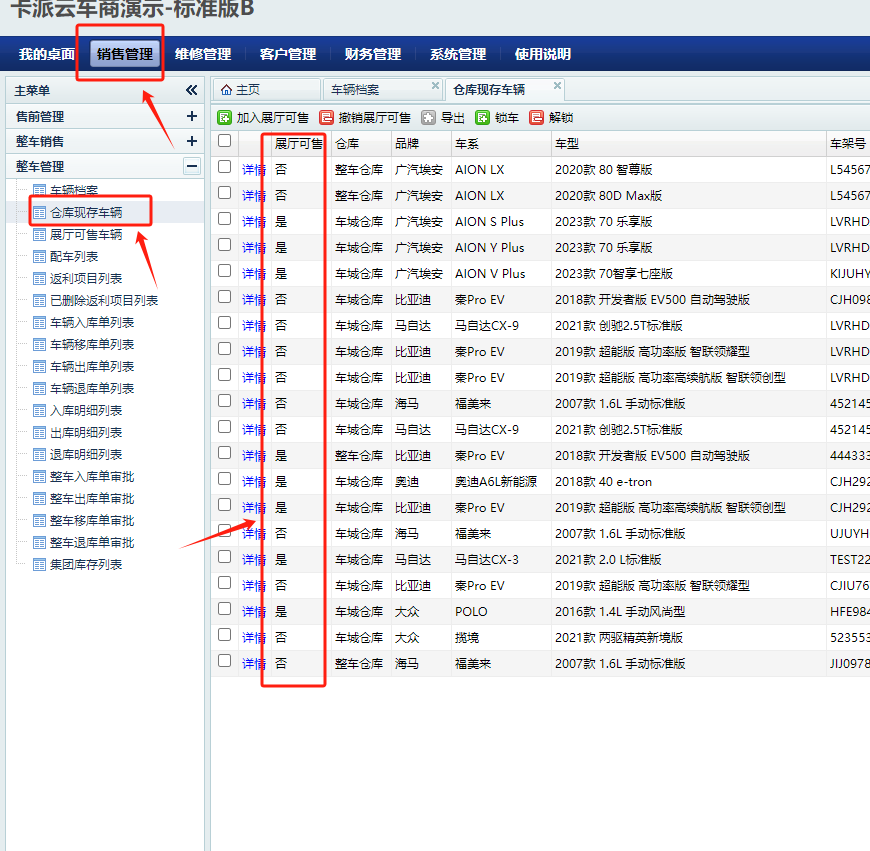Click the 导出 export icon

429,117
